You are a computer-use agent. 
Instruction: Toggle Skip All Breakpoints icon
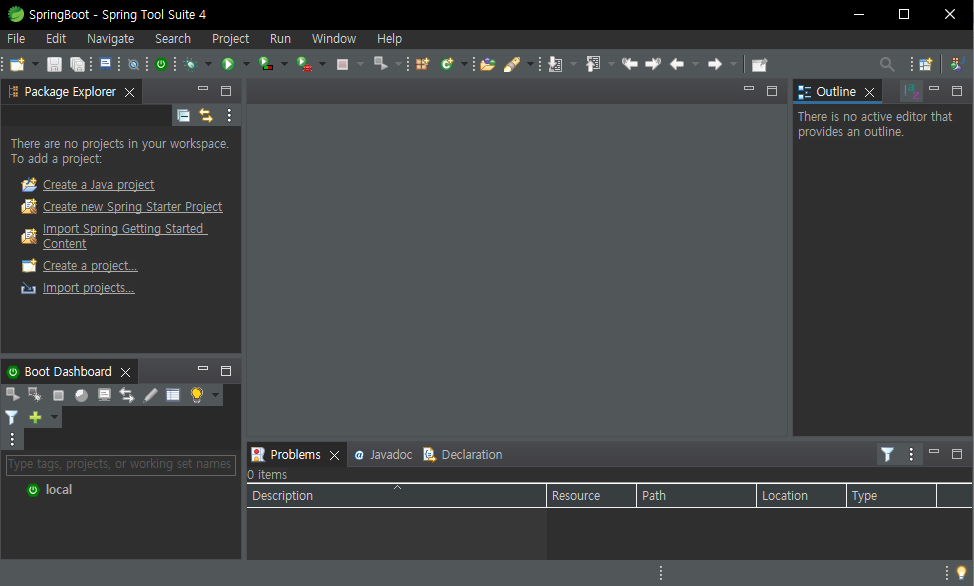[x=133, y=64]
